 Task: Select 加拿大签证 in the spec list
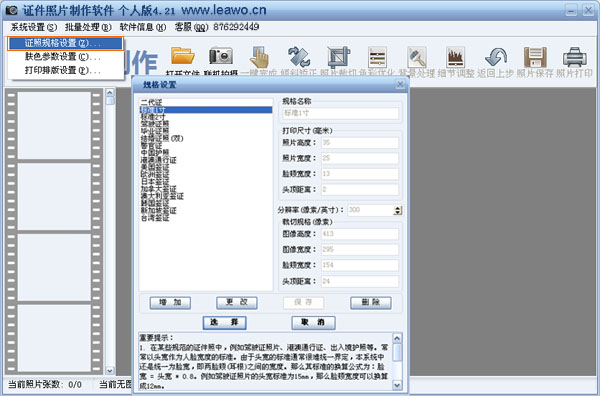[x=206, y=189]
